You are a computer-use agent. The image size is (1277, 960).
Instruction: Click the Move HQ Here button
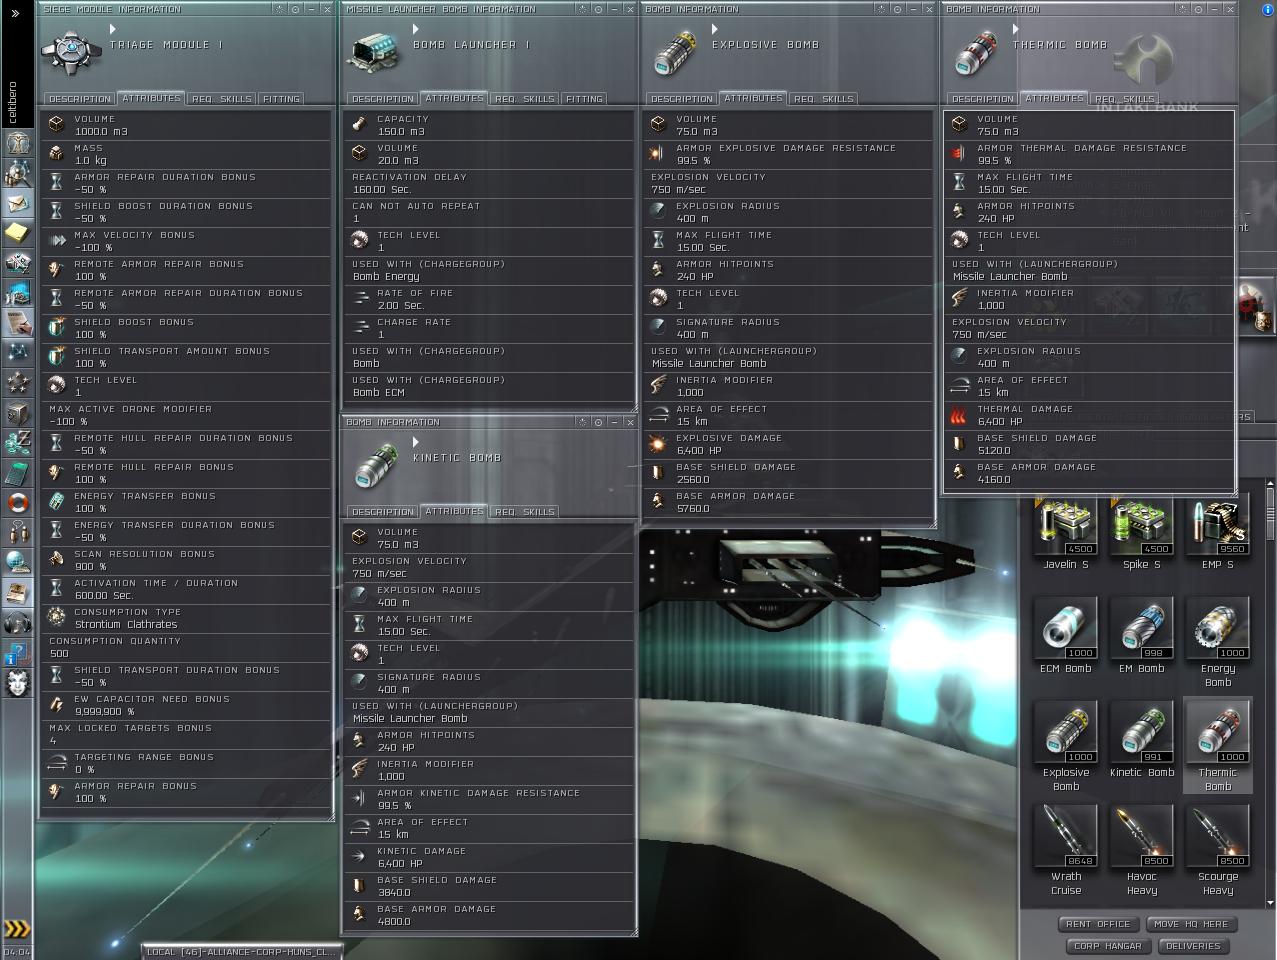tap(1191, 924)
